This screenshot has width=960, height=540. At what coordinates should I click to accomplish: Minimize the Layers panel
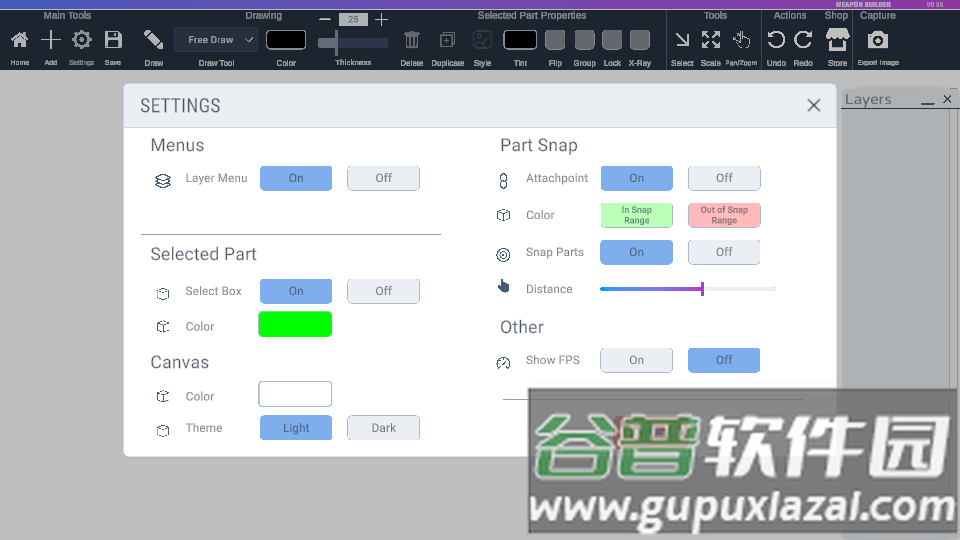[927, 100]
